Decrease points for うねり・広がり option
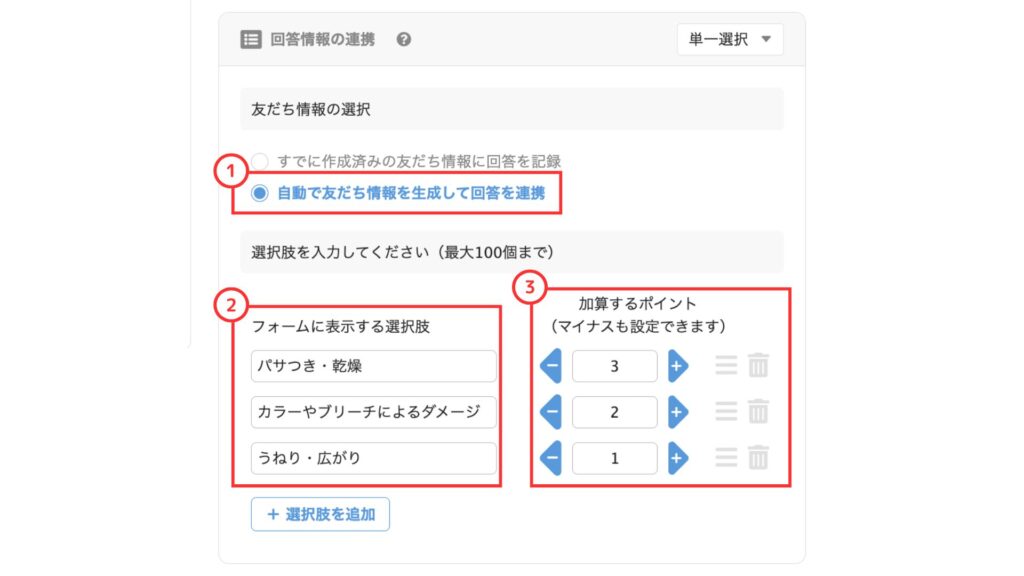This screenshot has width=1024, height=576. (551, 458)
